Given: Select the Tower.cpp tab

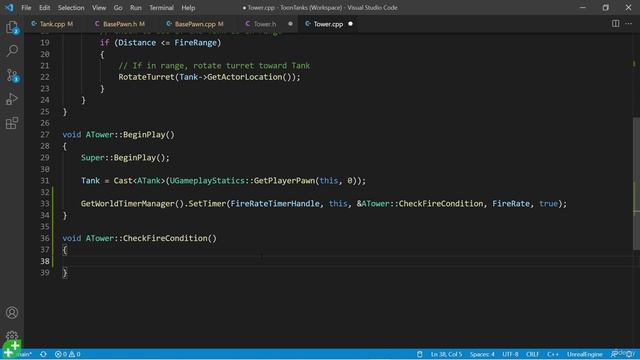Looking at the screenshot, I should click(328, 24).
